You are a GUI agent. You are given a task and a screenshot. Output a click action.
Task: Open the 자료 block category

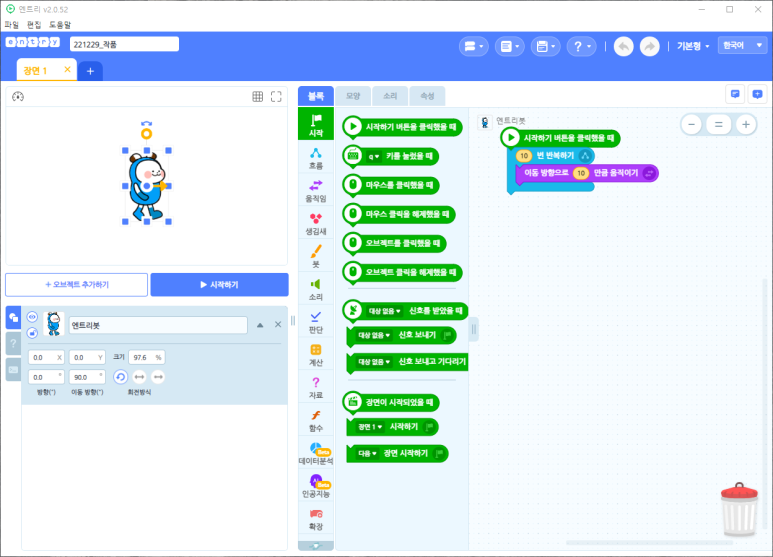(316, 387)
